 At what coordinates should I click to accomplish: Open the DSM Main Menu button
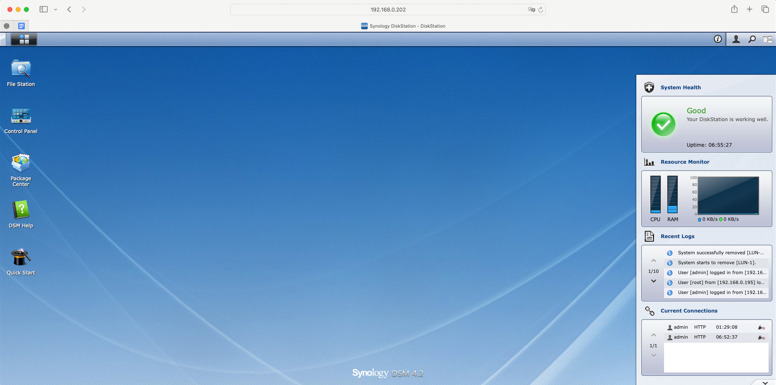pyautogui.click(x=24, y=39)
